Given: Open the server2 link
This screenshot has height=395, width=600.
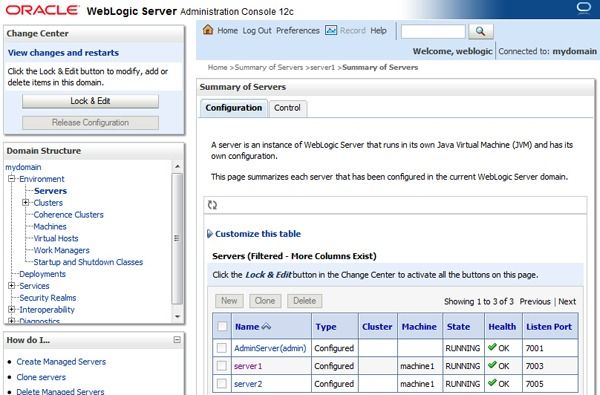Looking at the screenshot, I should (x=248, y=384).
